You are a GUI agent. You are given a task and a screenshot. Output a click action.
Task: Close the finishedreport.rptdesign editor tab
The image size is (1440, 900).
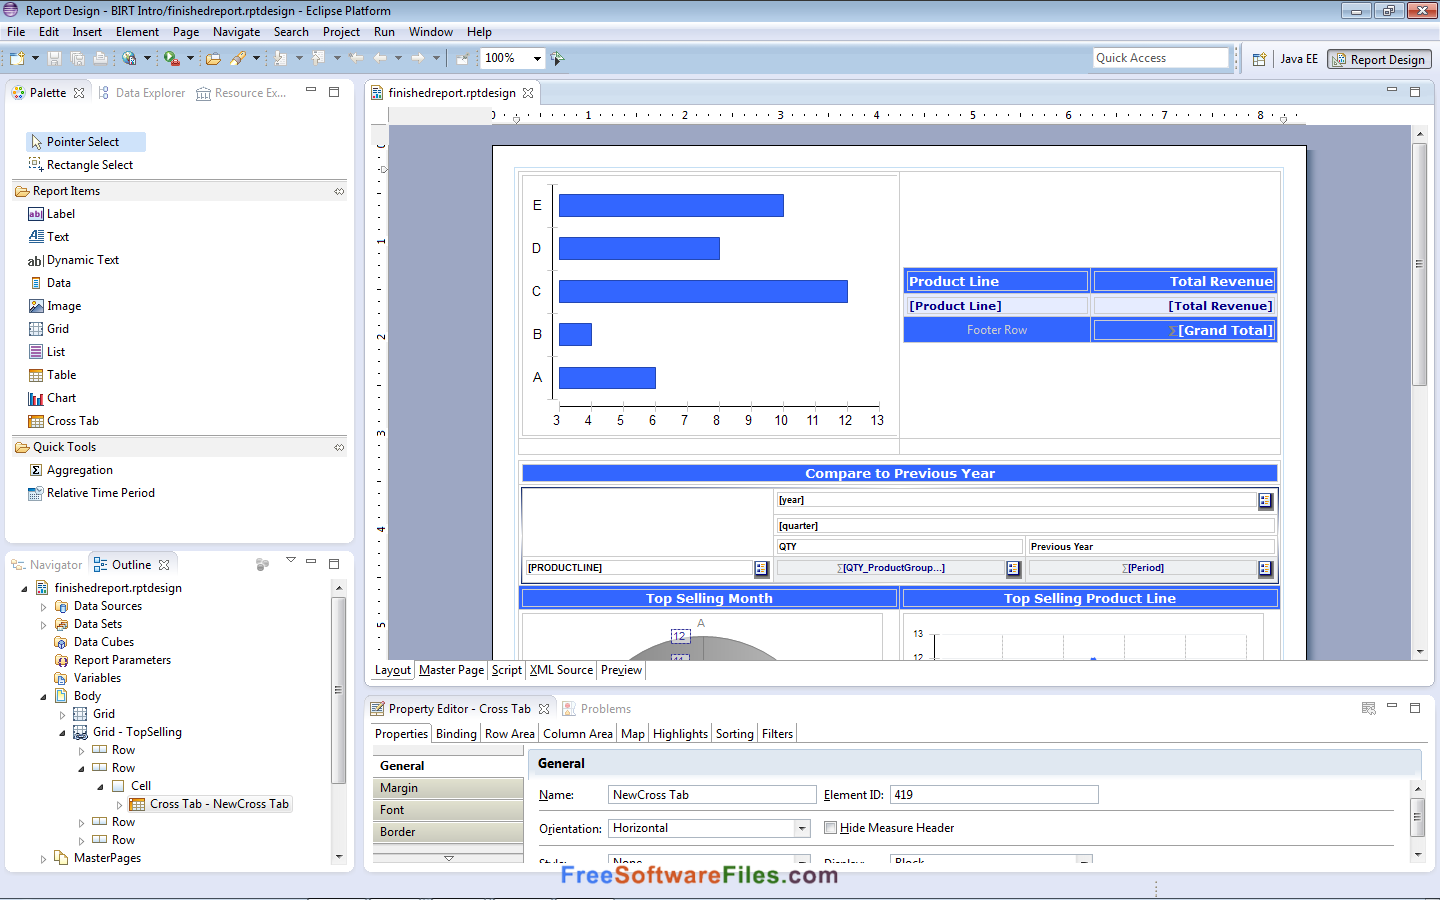click(x=528, y=93)
